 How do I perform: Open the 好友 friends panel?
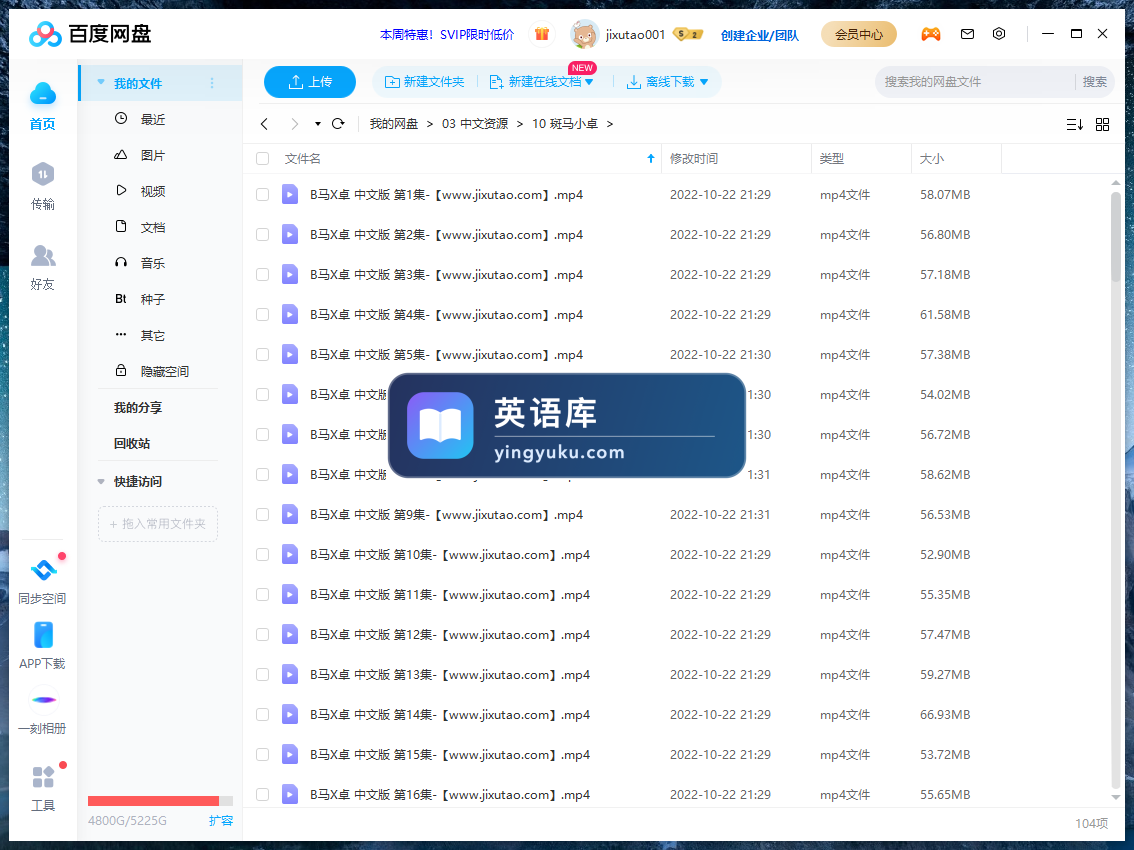(x=43, y=255)
